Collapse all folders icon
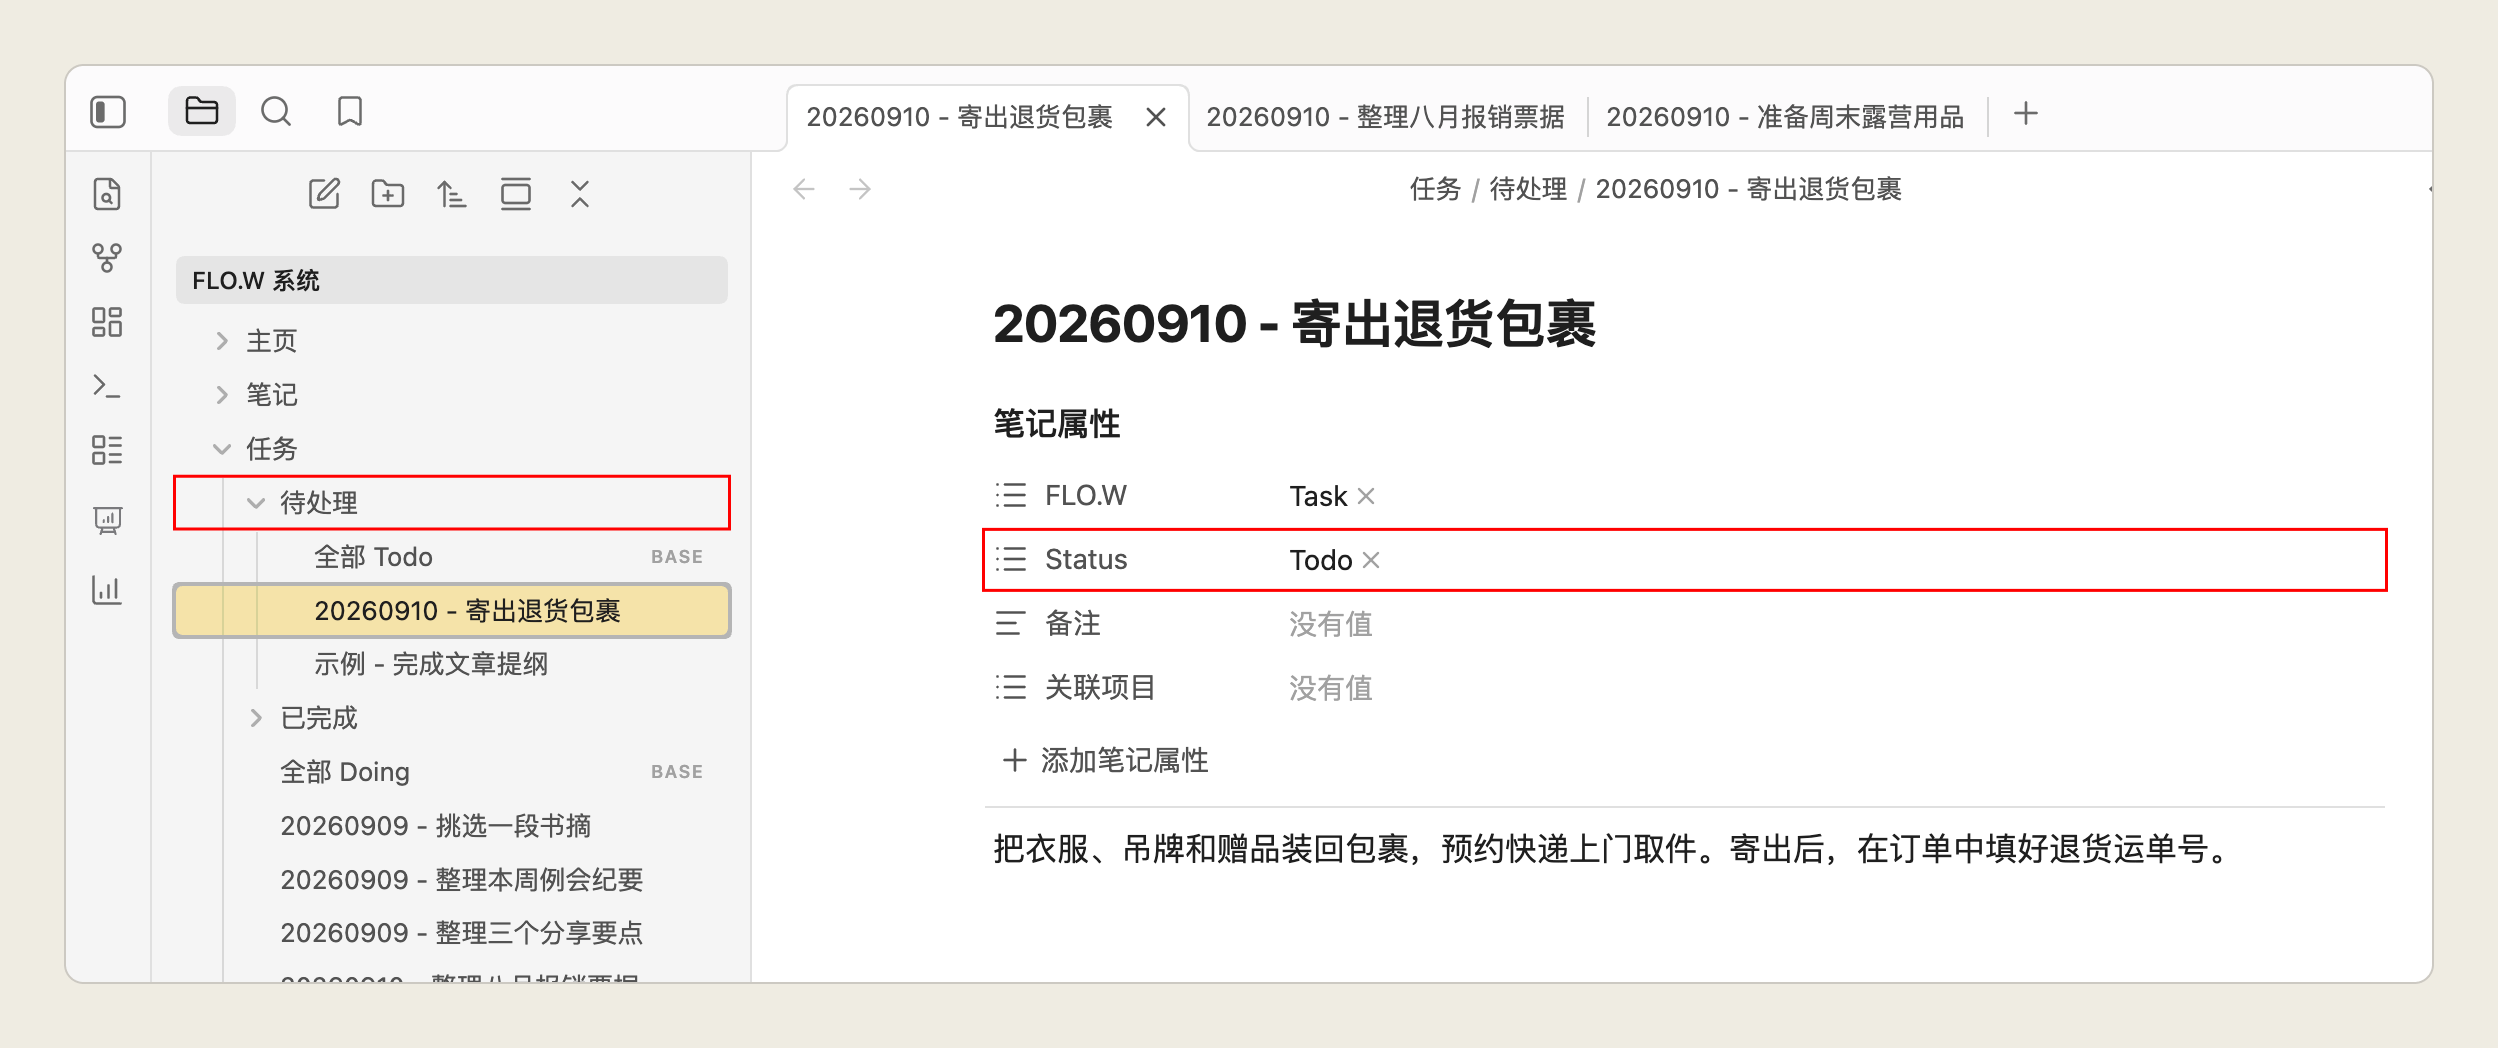This screenshot has height=1048, width=2498. 580,193
